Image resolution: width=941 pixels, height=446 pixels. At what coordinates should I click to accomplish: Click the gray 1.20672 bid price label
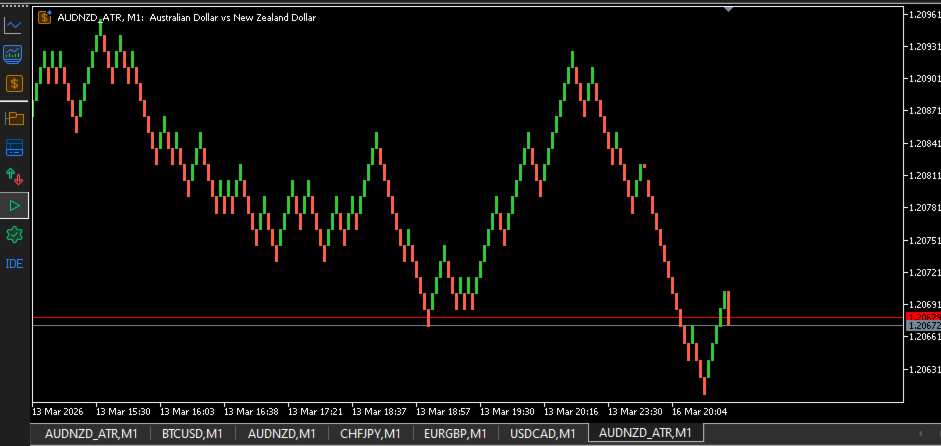coord(923,326)
